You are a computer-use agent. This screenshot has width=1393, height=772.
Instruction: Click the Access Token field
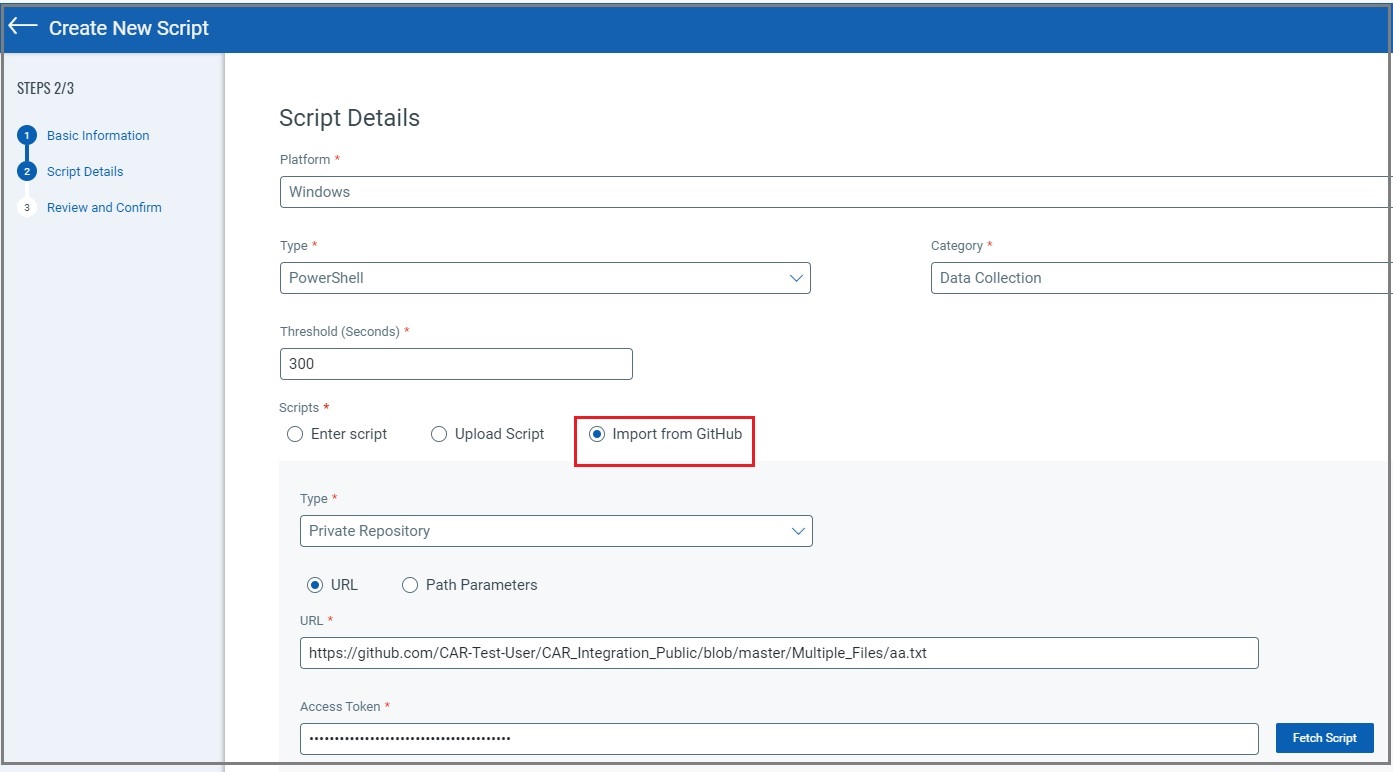click(x=778, y=739)
